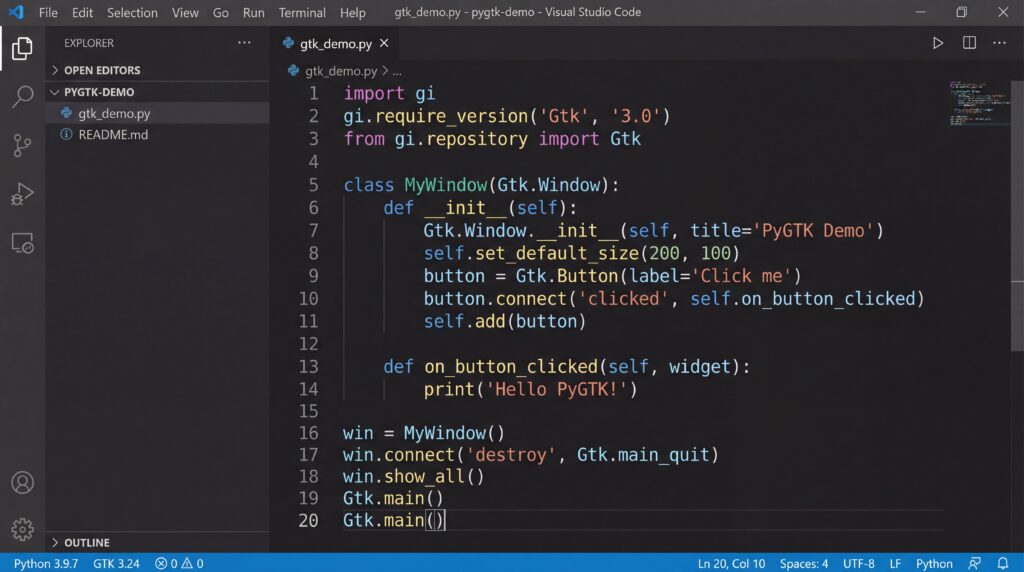1024x572 pixels.
Task: Open the Search view in activity bar
Action: tap(22, 97)
